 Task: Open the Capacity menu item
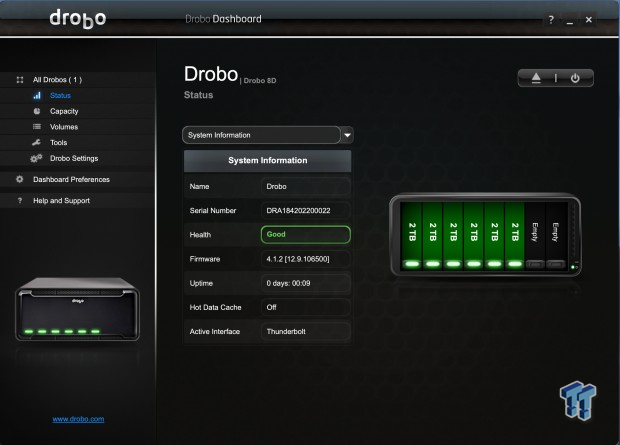[64, 111]
